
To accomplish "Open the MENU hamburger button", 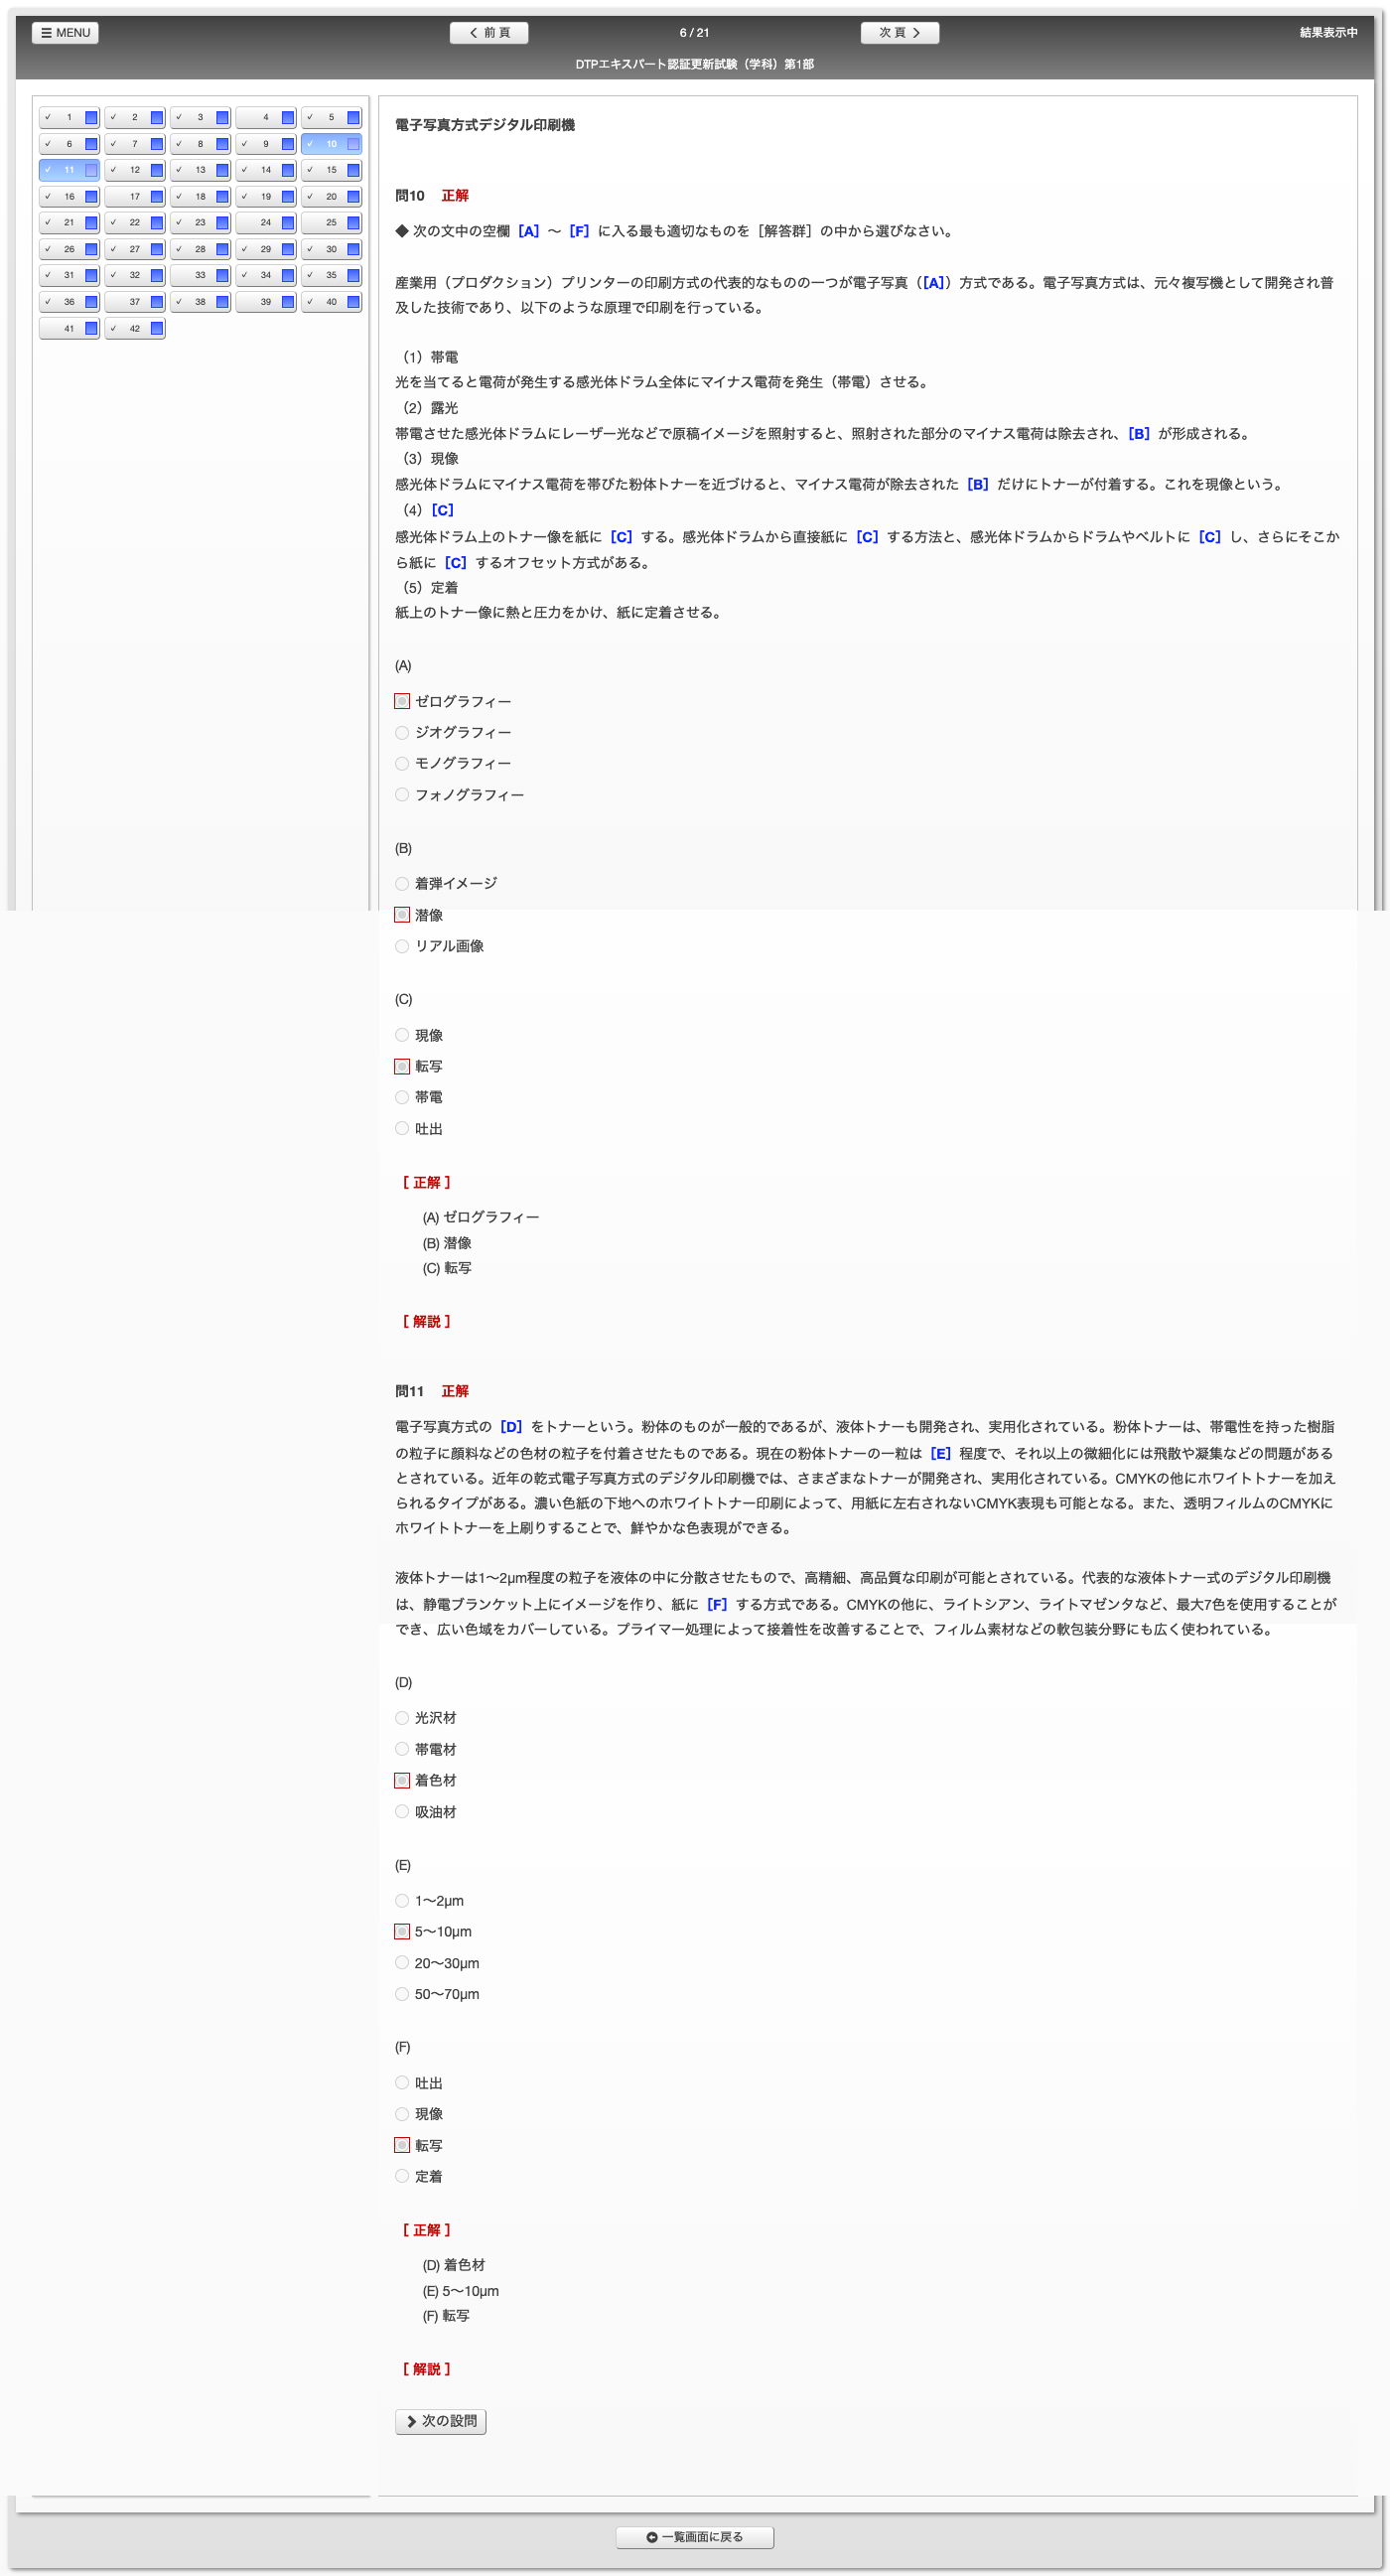I will [65, 33].
